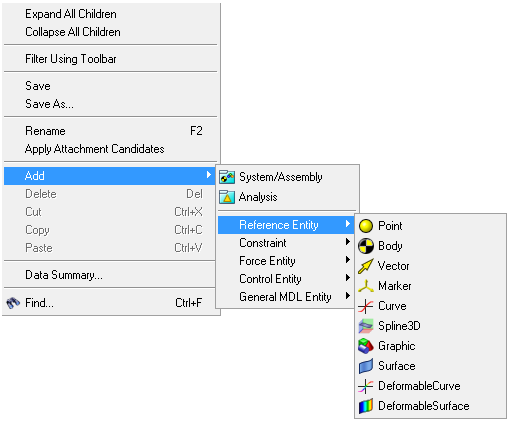The width and height of the screenshot is (510, 425).
Task: Open the Control Entity submenu entry
Action: click(286, 279)
